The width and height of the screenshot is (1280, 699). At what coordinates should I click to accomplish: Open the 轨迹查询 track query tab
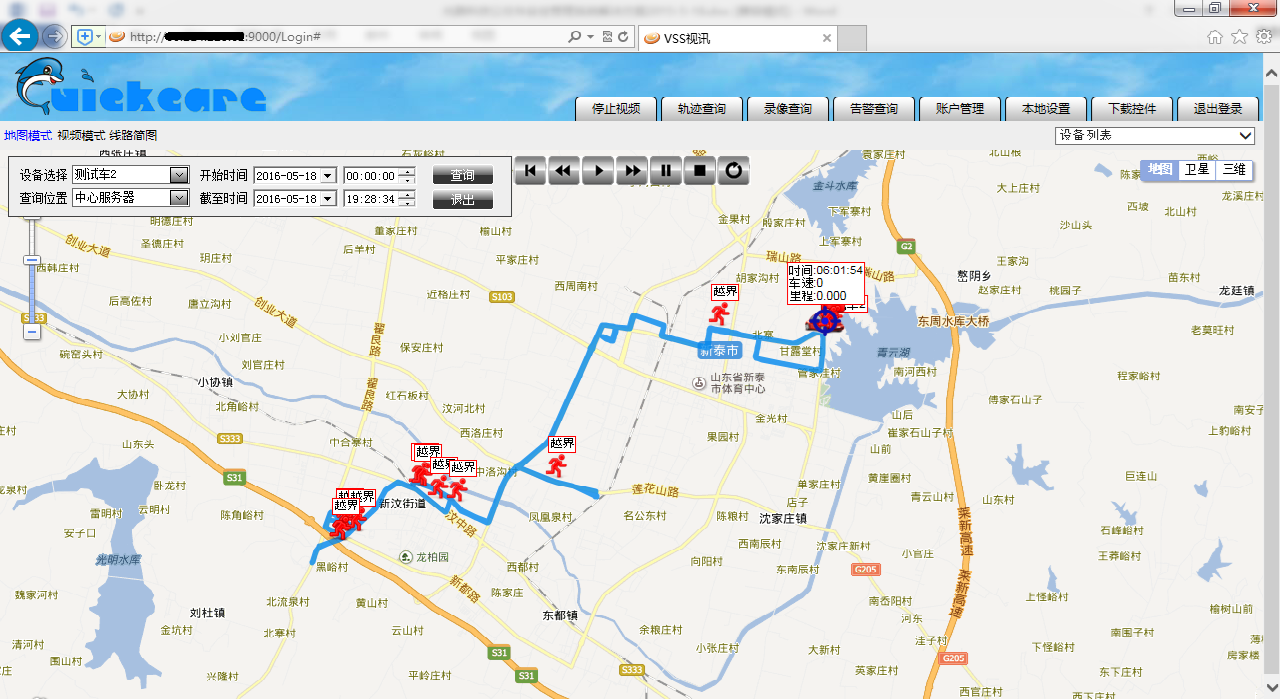click(x=701, y=109)
